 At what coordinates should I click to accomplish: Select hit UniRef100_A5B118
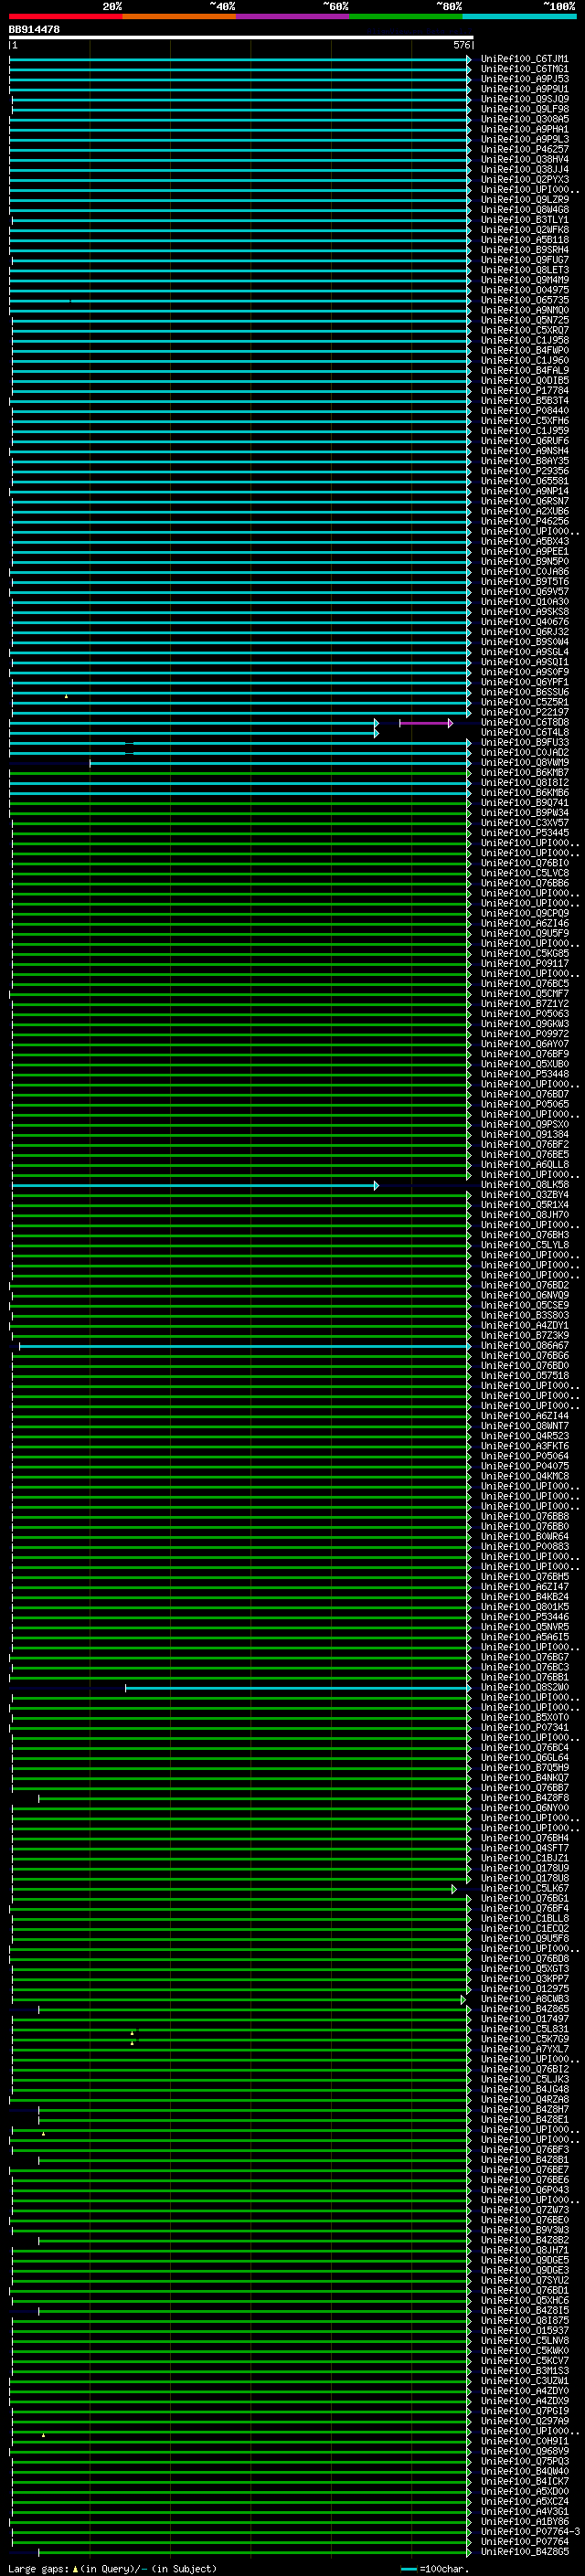click(x=525, y=240)
